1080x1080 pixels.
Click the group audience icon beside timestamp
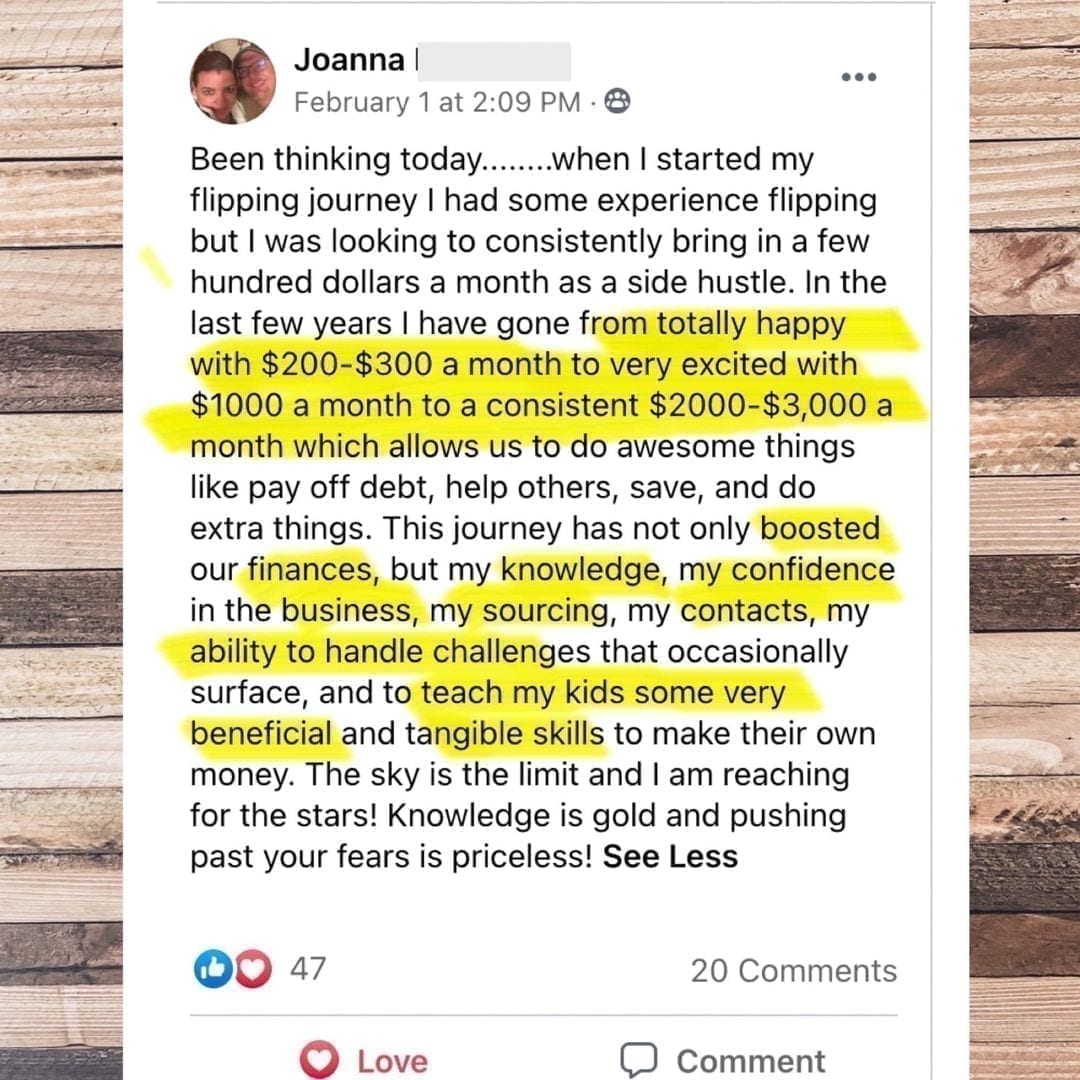pyautogui.click(x=617, y=101)
